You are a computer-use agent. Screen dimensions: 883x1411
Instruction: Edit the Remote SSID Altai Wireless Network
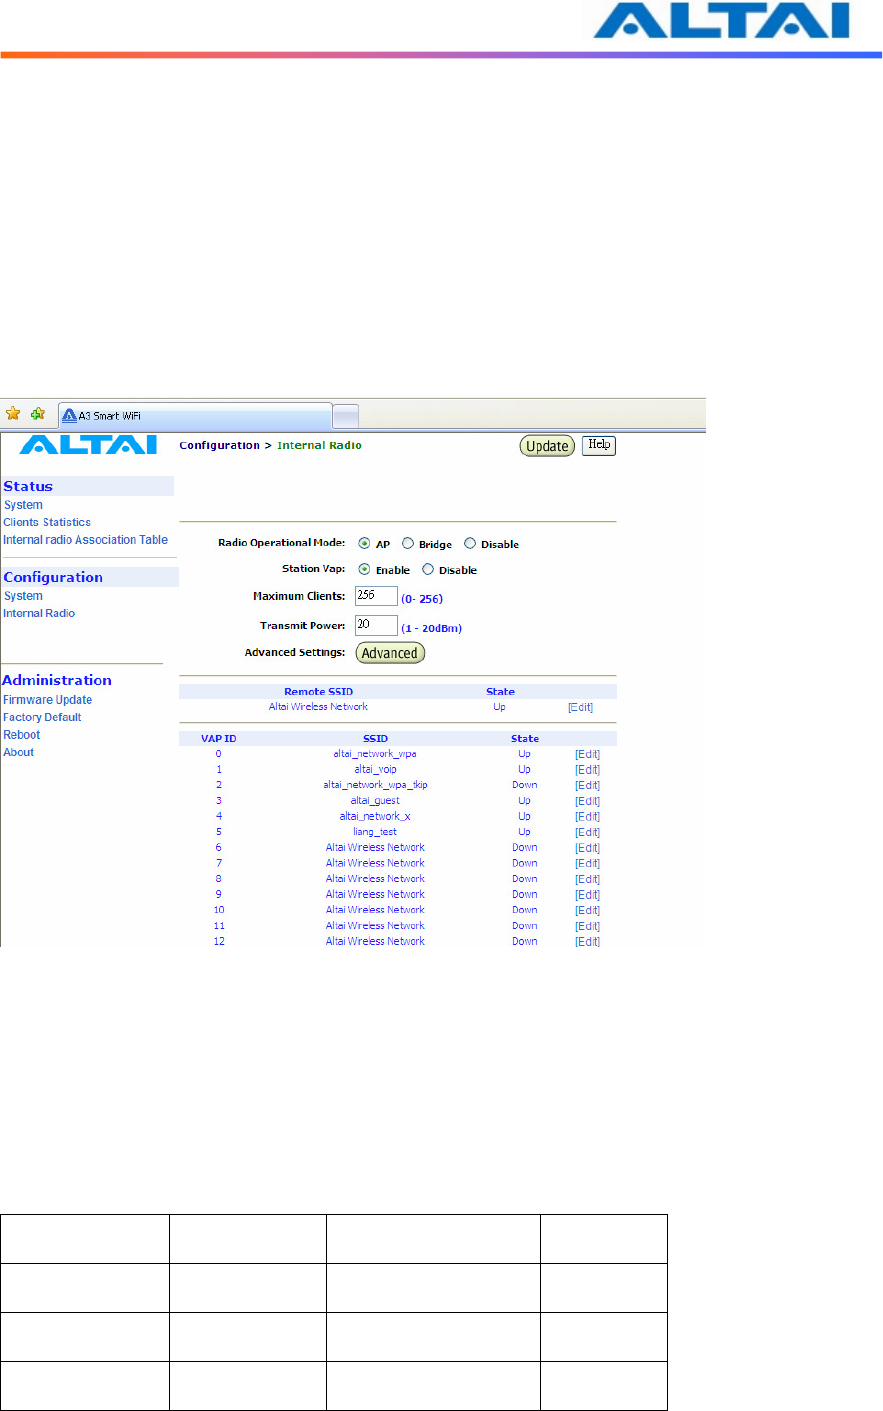pos(580,707)
